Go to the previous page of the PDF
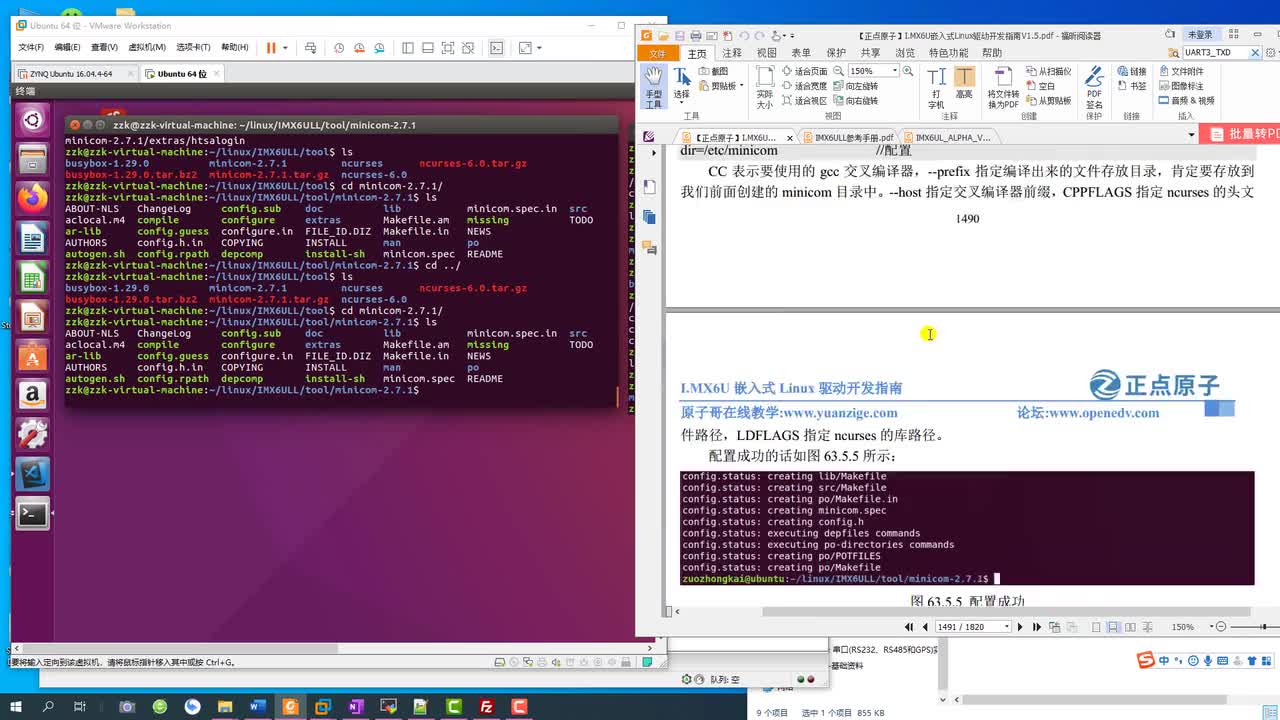Screen dimensions: 1280x720 [923, 627]
